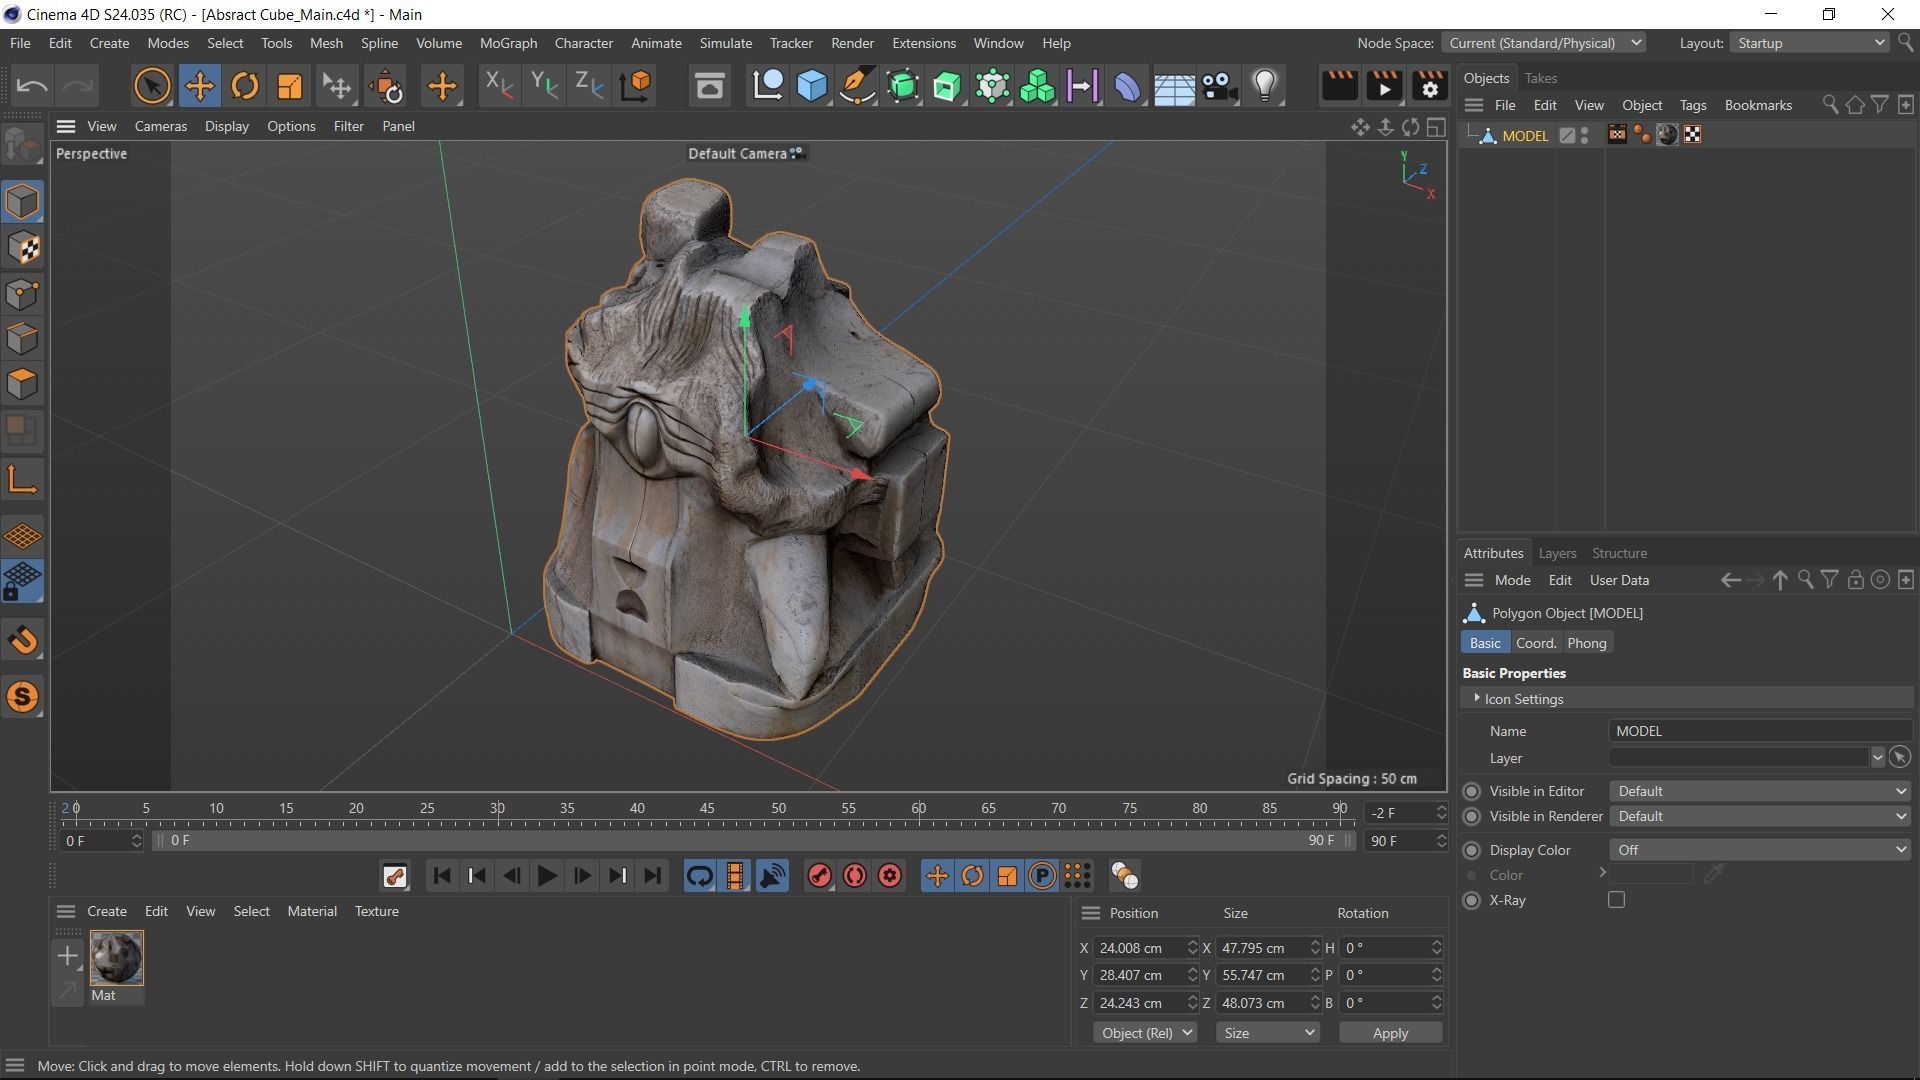Go to end of animation
Screen dimensions: 1920x1080
pos(652,876)
